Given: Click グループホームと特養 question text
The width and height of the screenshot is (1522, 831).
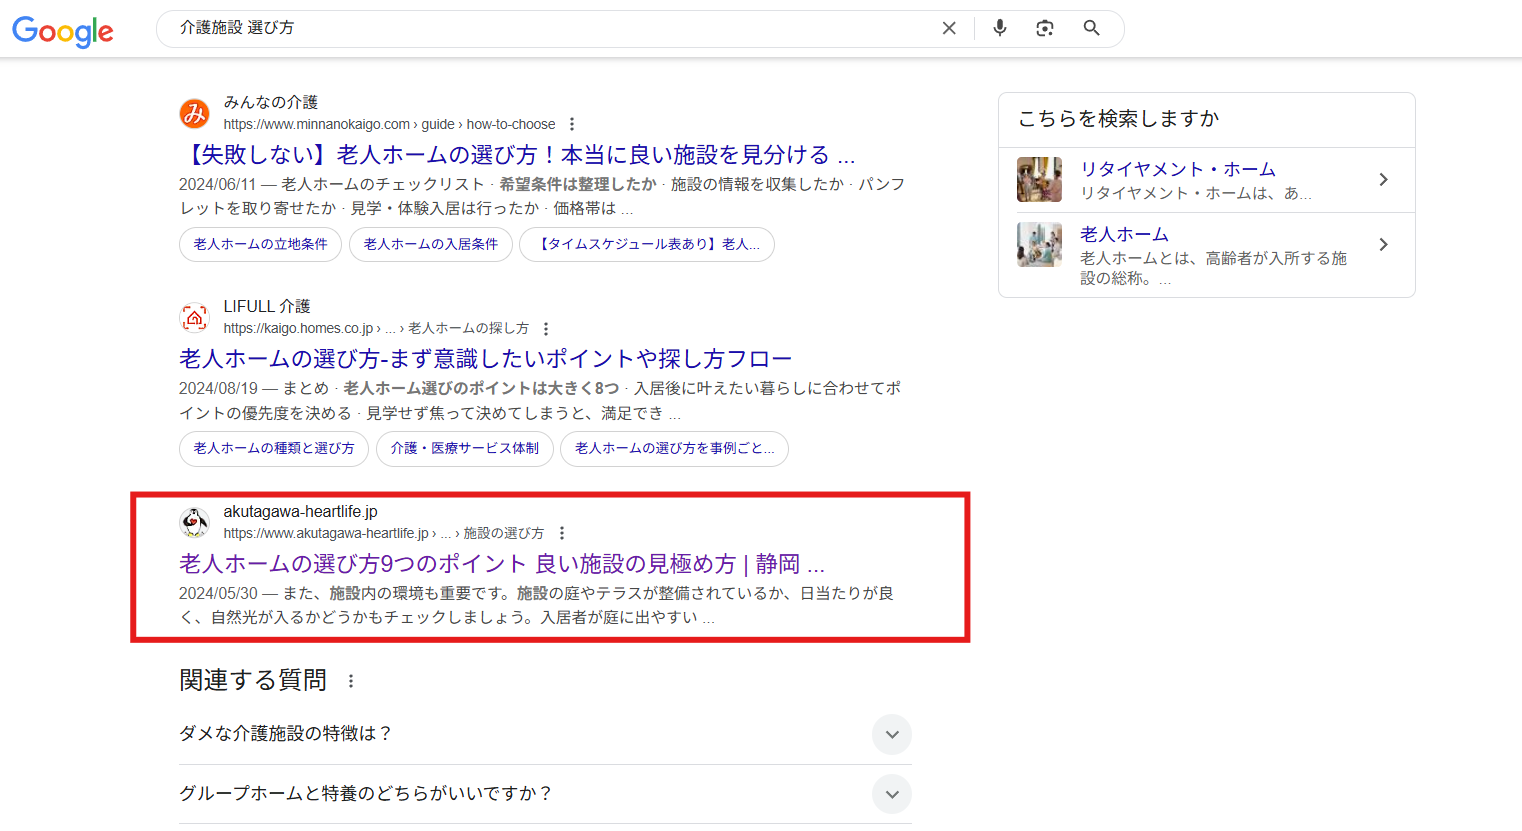Looking at the screenshot, I should [x=365, y=794].
